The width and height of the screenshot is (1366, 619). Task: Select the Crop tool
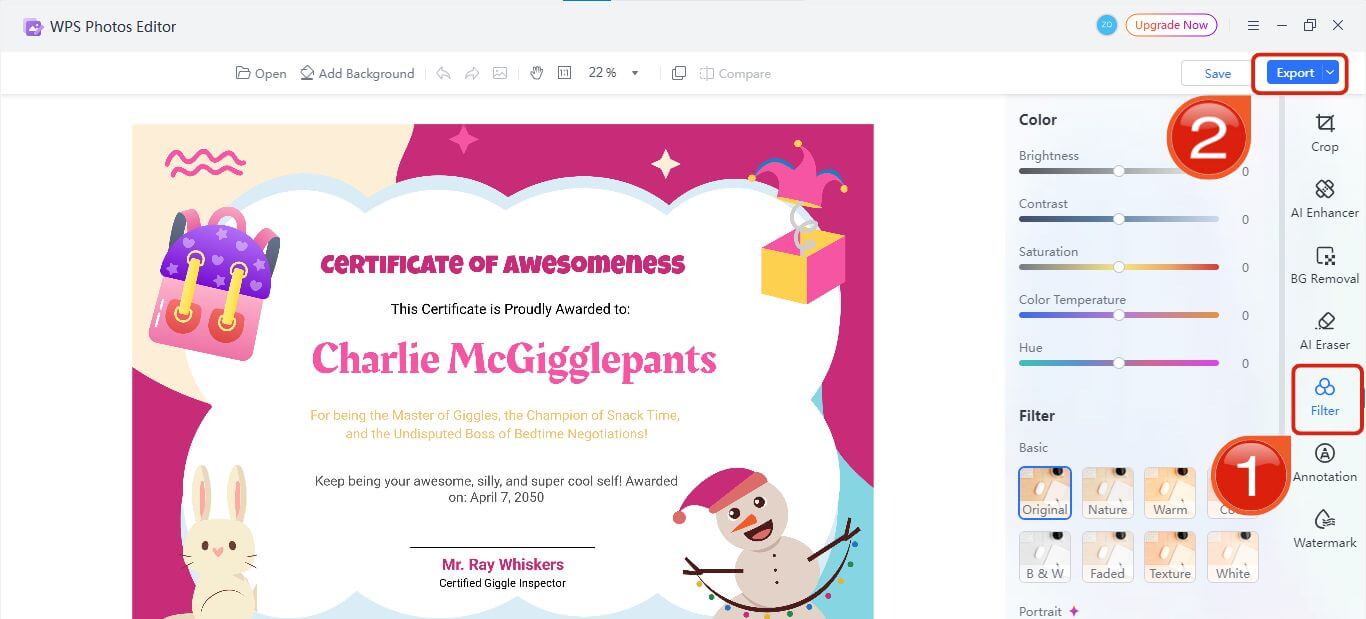click(x=1325, y=133)
